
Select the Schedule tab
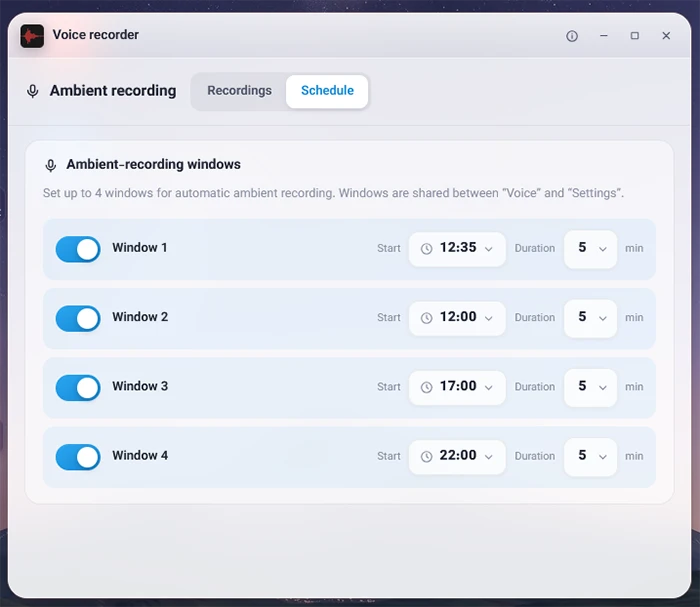(x=327, y=91)
